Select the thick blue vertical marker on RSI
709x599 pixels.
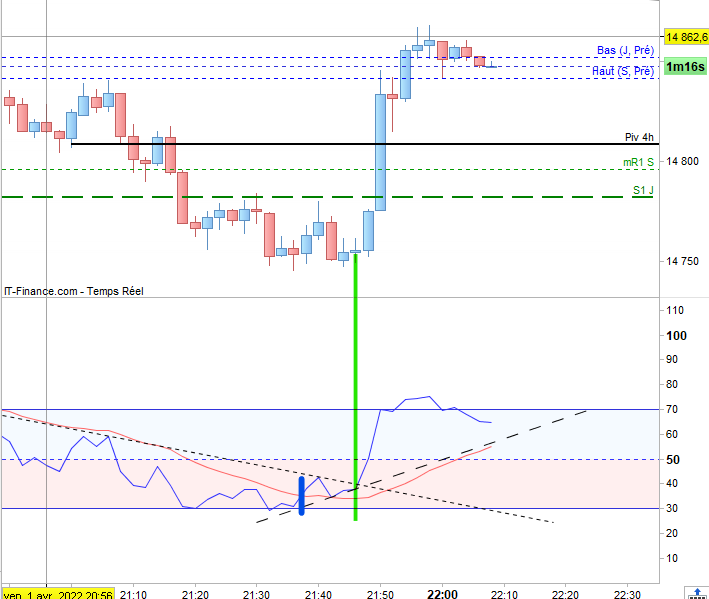click(x=302, y=495)
